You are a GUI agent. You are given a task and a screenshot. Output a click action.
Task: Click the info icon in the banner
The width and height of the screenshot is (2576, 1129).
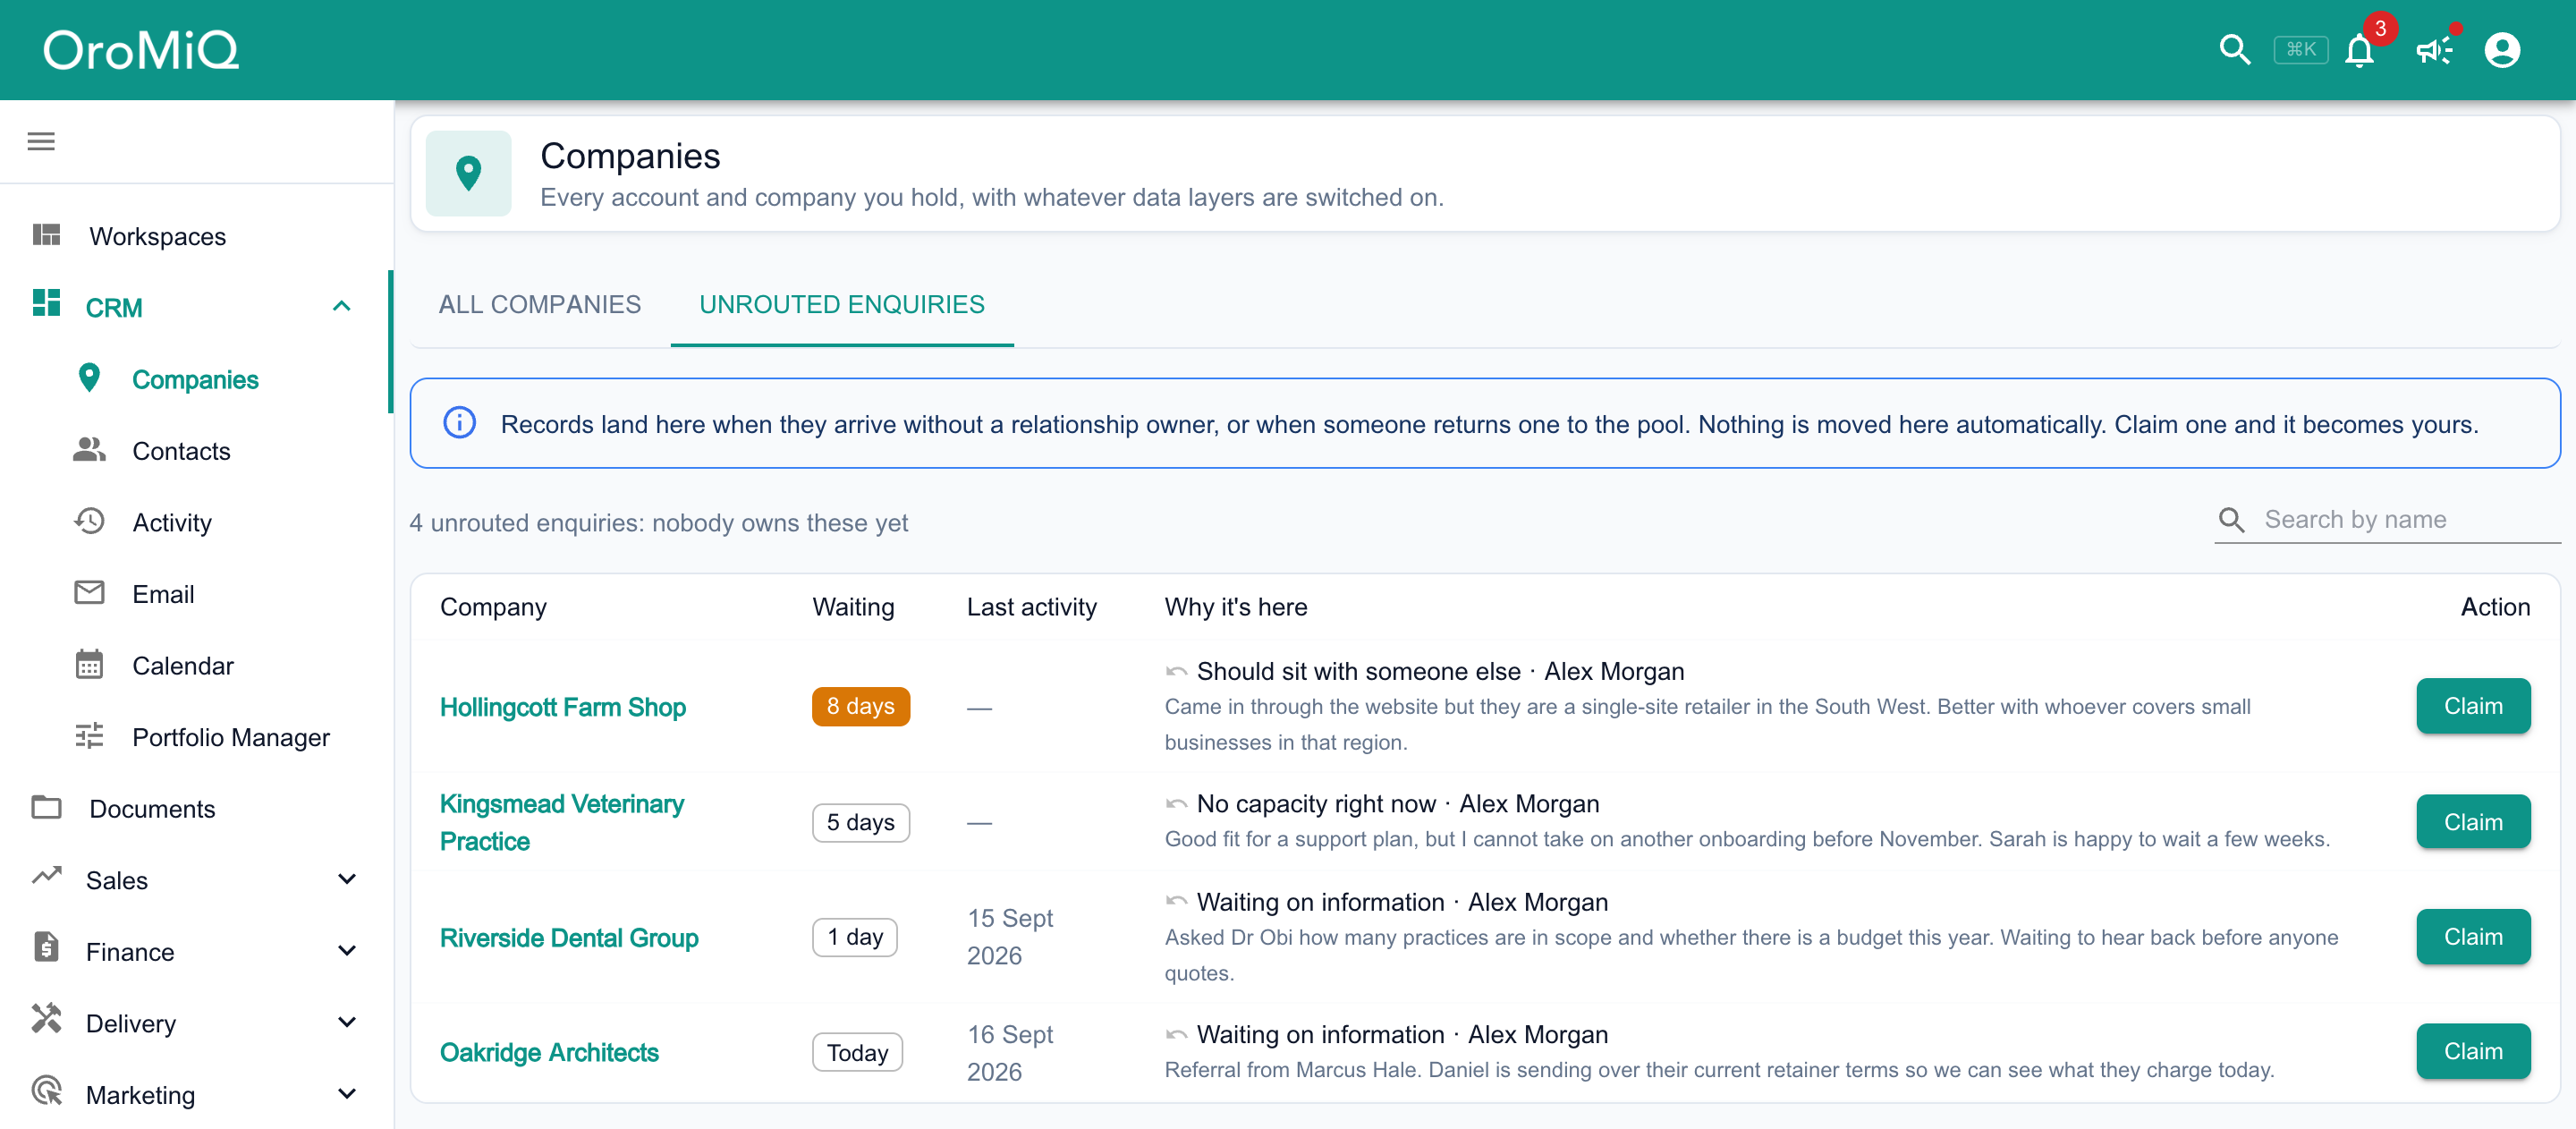(x=459, y=423)
